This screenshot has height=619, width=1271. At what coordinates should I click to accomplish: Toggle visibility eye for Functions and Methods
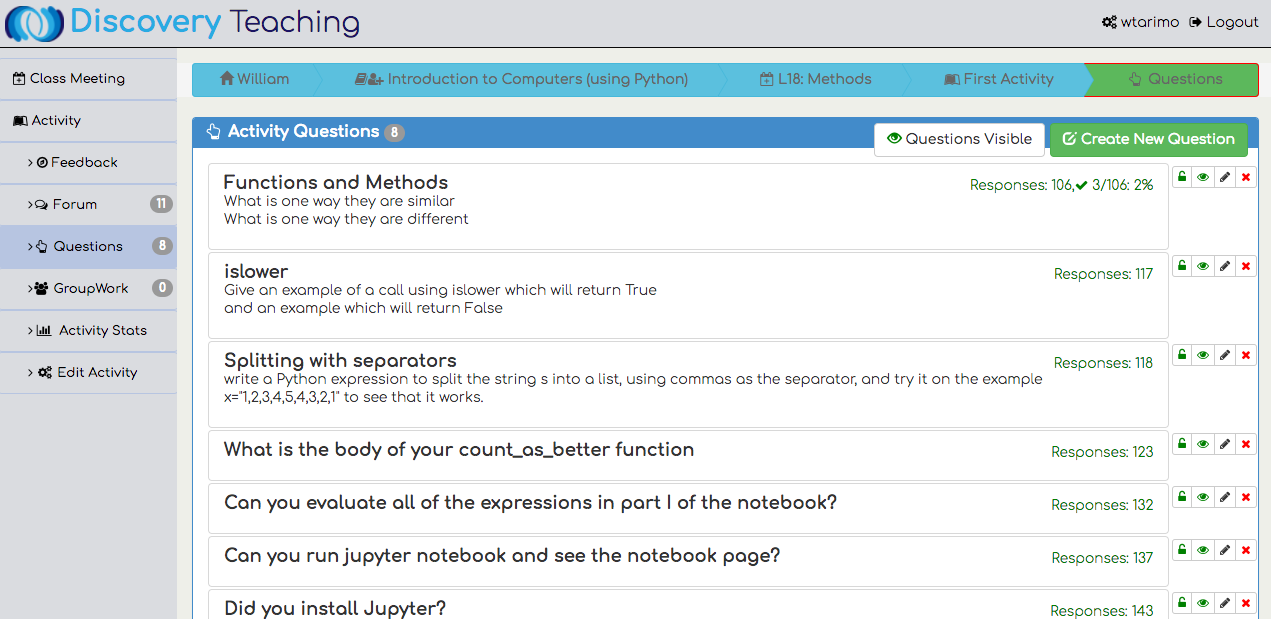coord(1203,177)
